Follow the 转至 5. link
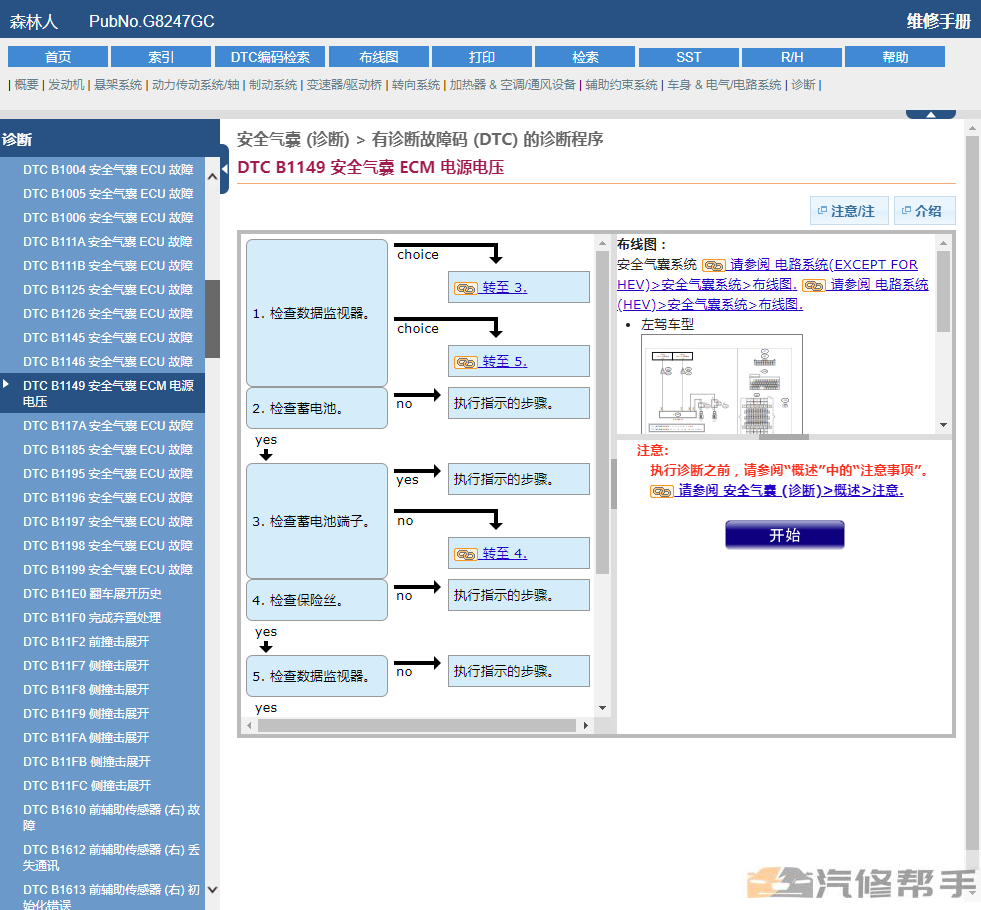This screenshot has width=981, height=910. tap(504, 361)
